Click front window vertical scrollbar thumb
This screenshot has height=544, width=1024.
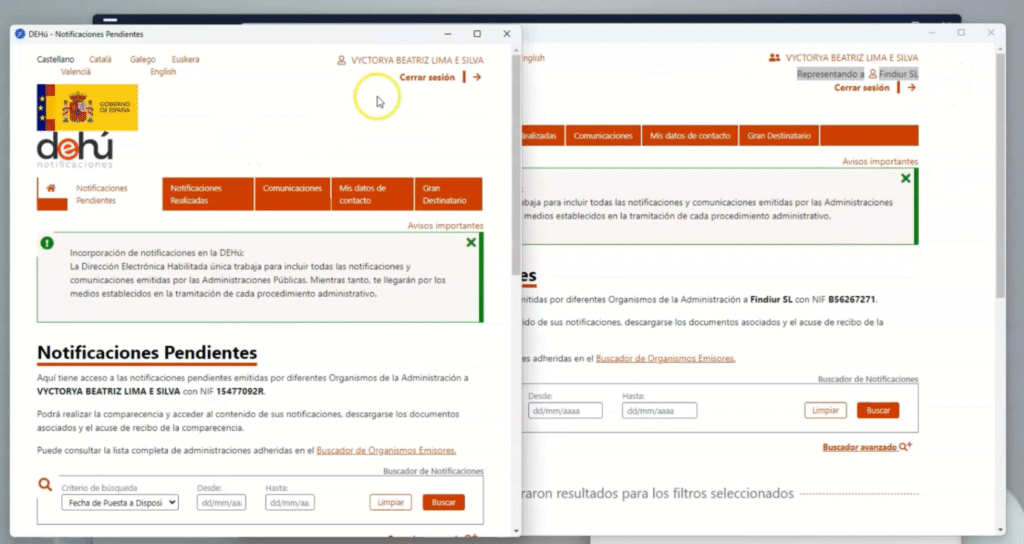pyautogui.click(x=516, y=163)
